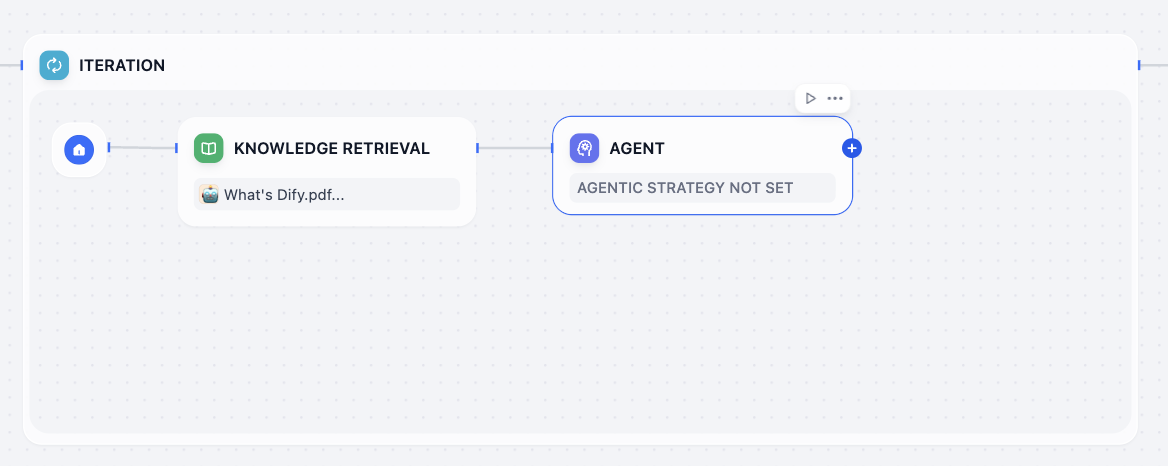
Task: Select the ITERATION node title
Action: (x=122, y=66)
